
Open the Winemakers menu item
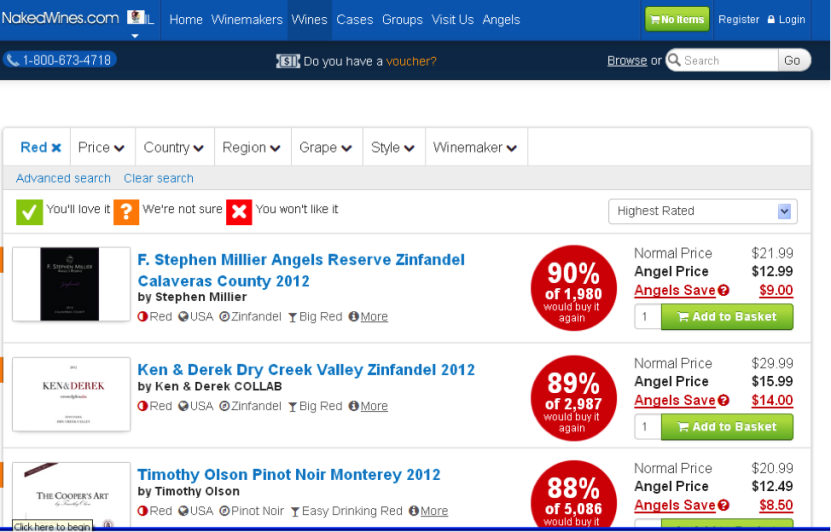tap(247, 20)
